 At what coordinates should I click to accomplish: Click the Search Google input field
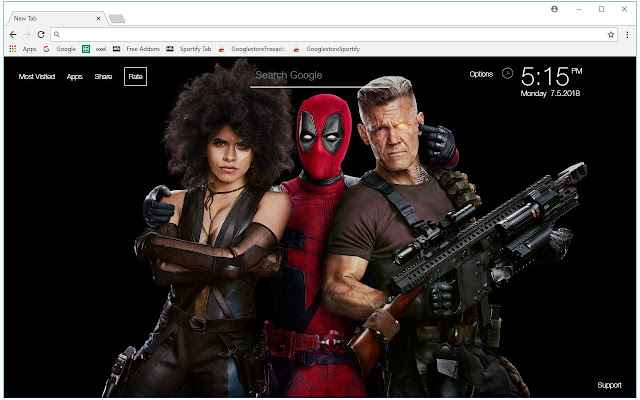[319, 76]
